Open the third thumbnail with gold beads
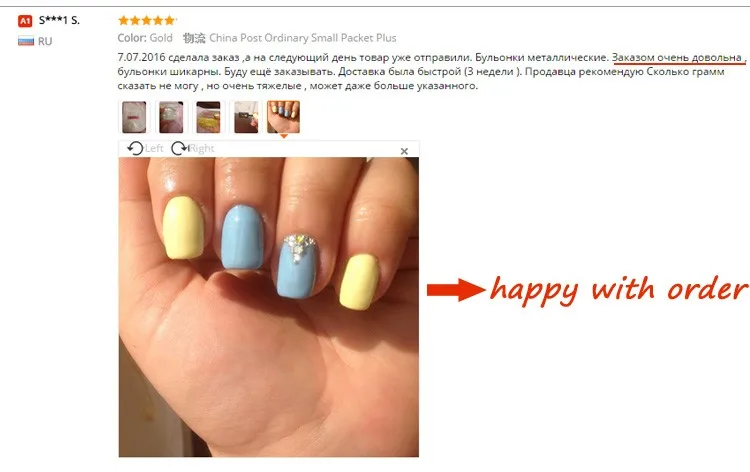Screen dimensions: 750x472 point(209,117)
